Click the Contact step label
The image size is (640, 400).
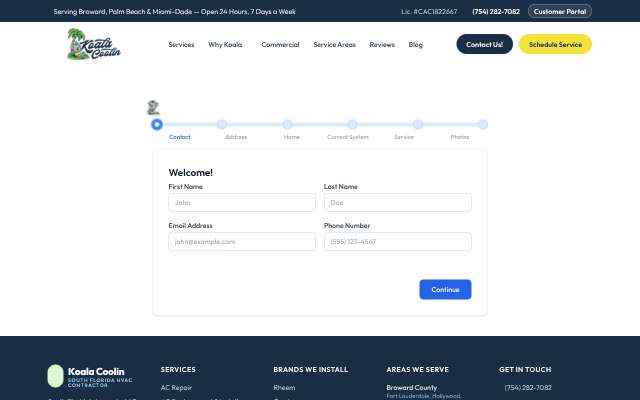tap(180, 137)
